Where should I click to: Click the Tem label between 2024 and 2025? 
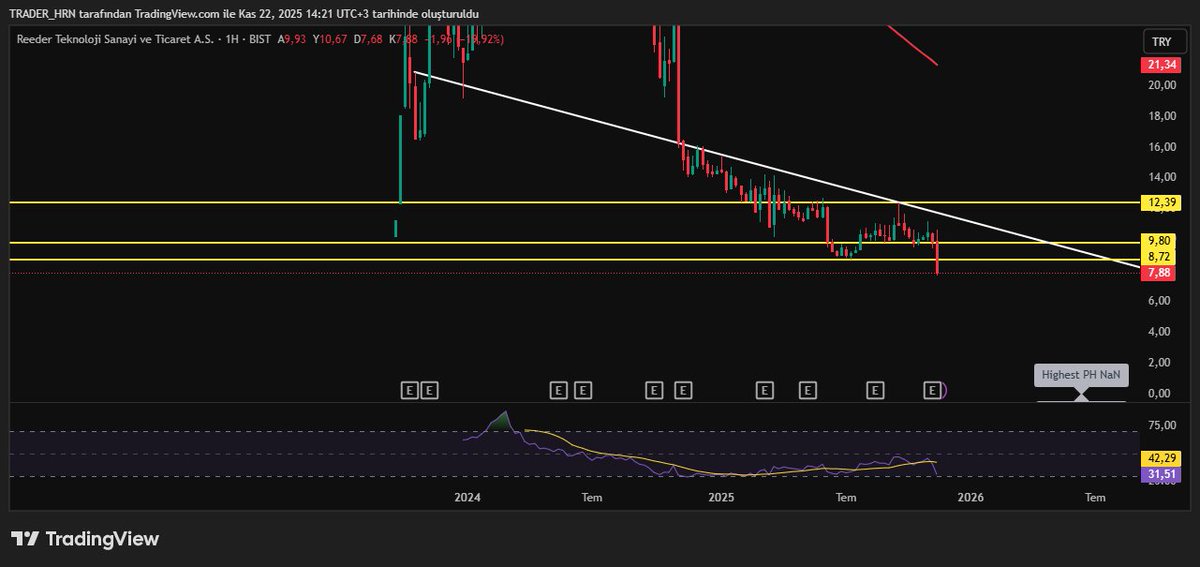(592, 497)
